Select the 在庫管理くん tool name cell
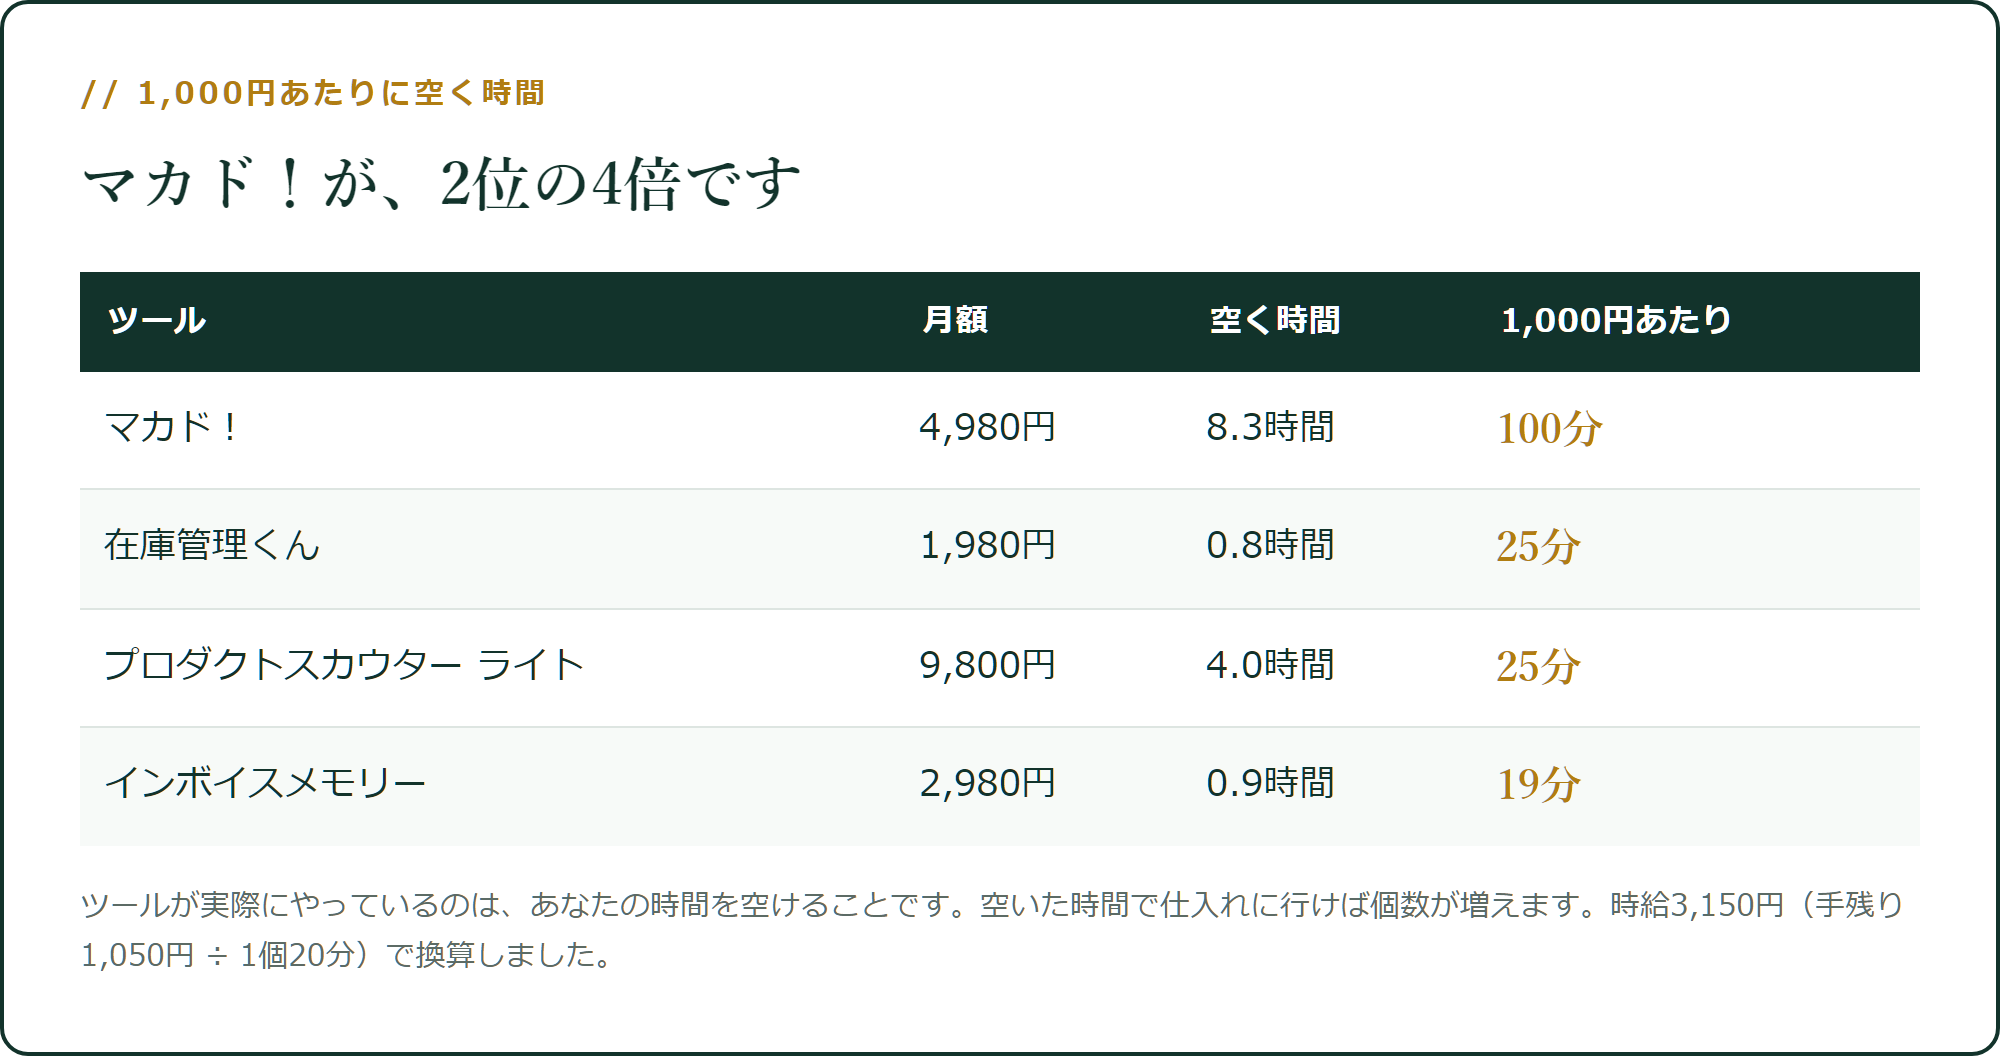 [x=212, y=545]
